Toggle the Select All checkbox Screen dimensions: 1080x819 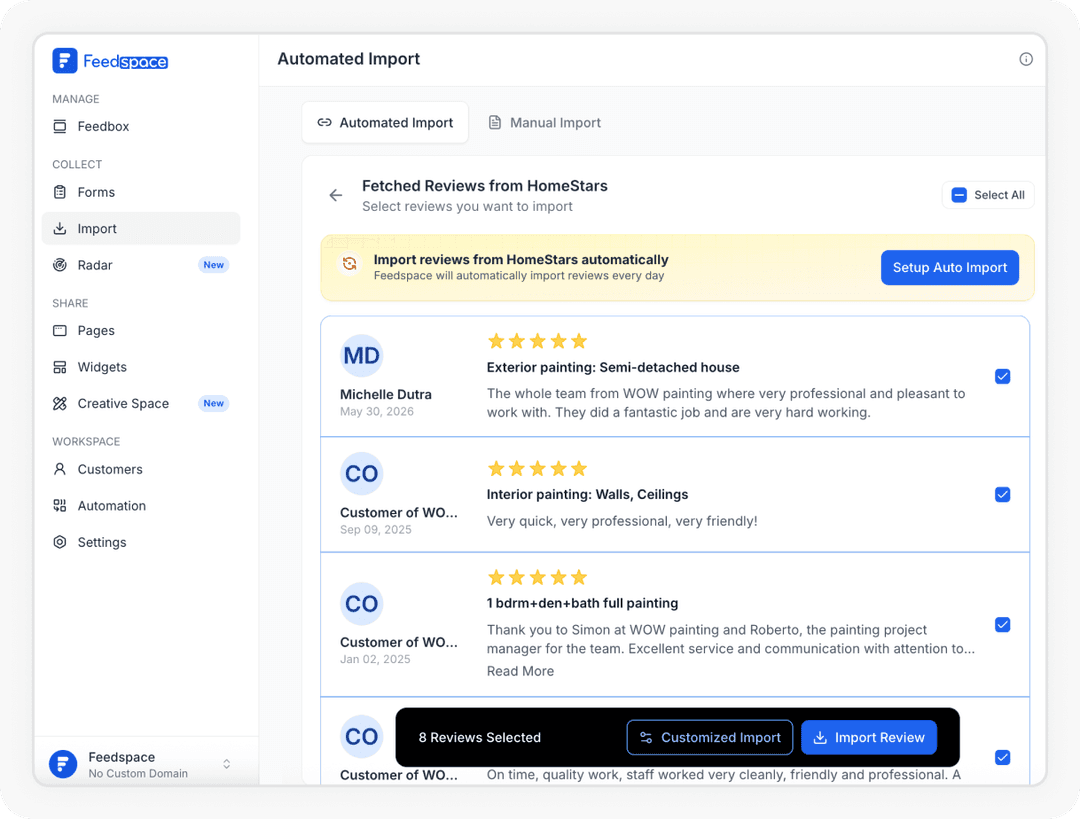click(959, 195)
